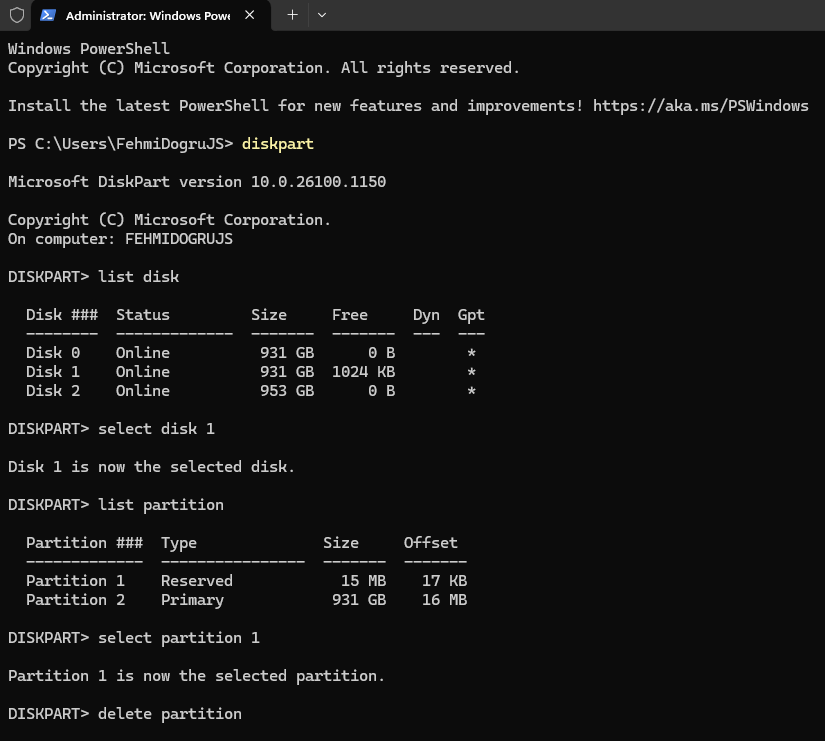Click the administrator shield icon
The width and height of the screenshot is (825, 741).
coord(17,15)
